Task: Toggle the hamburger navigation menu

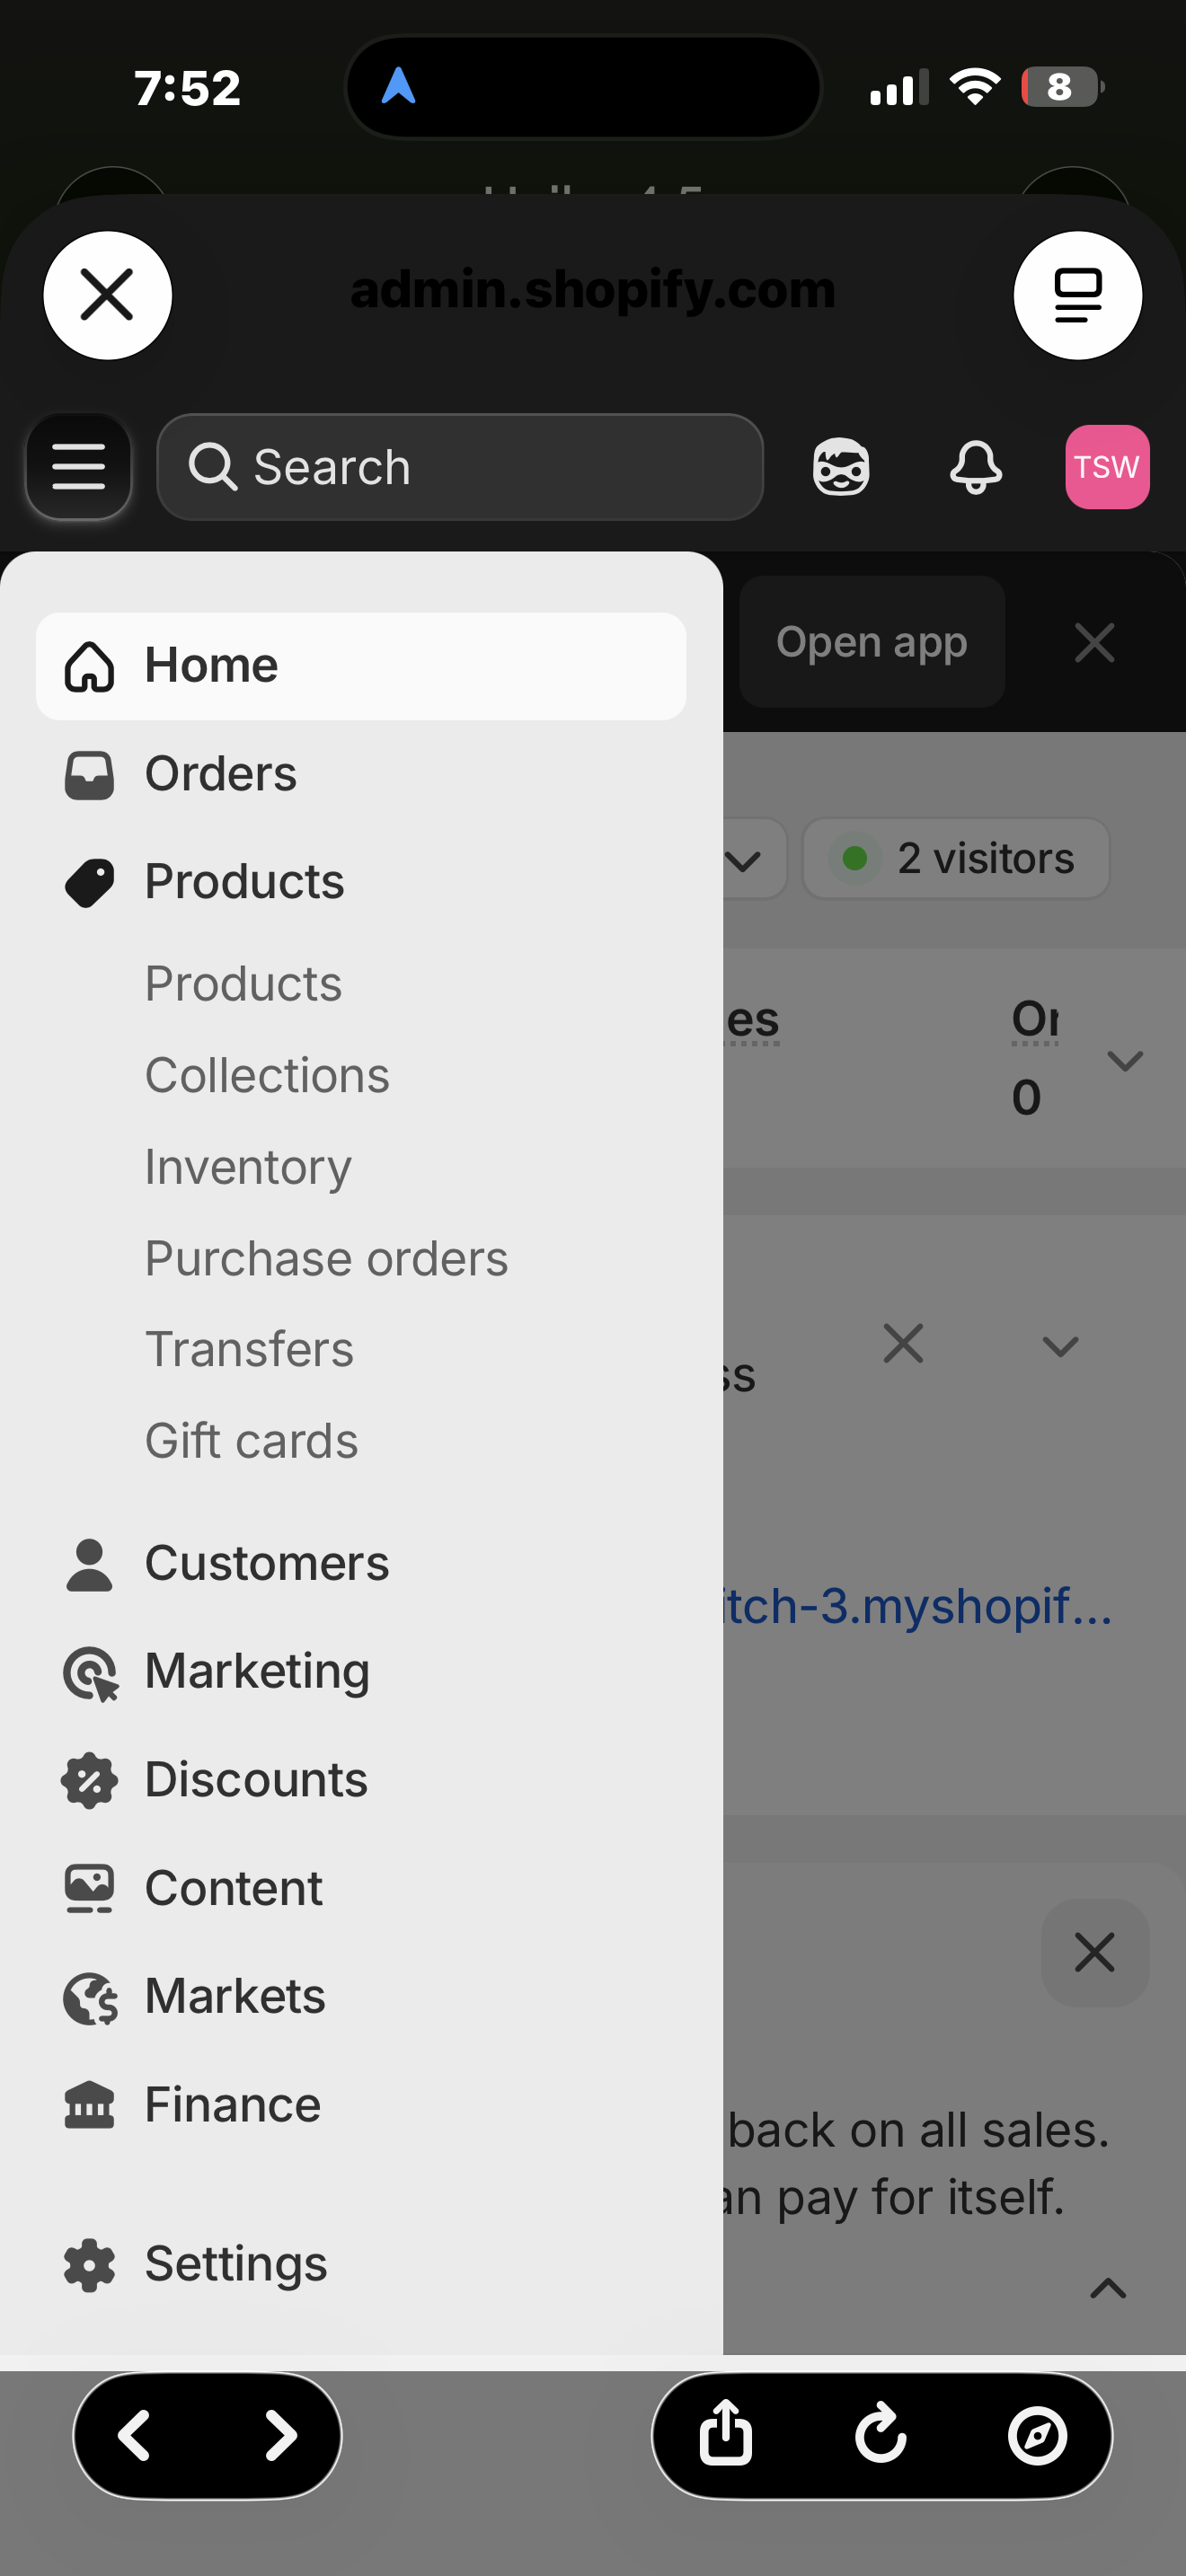Action: (x=78, y=467)
